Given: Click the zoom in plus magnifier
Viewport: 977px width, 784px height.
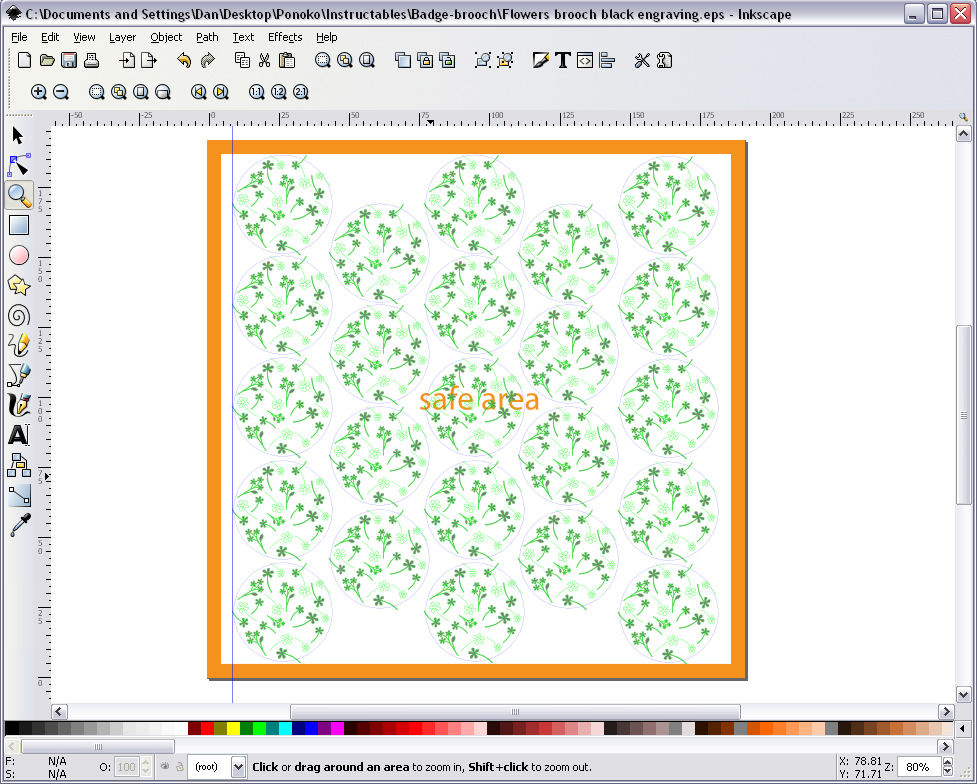Looking at the screenshot, I should tap(39, 92).
